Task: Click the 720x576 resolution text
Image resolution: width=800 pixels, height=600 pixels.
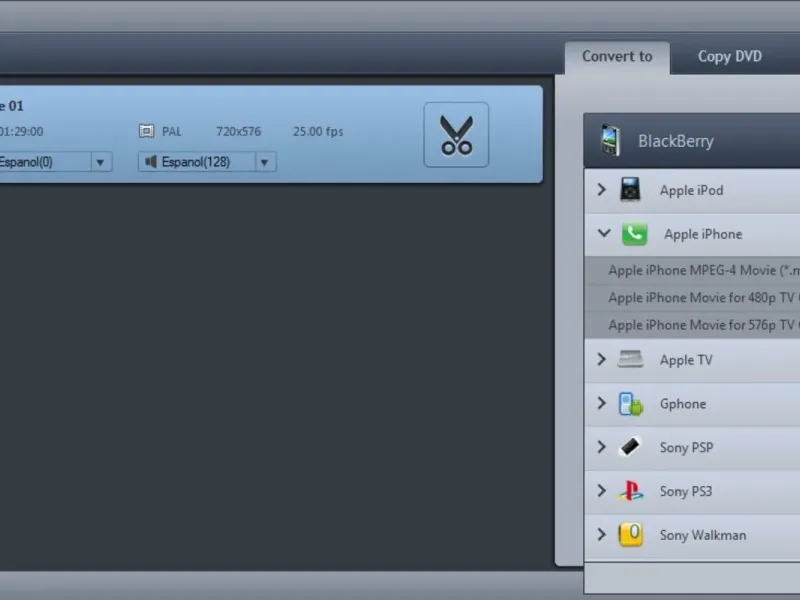Action: click(238, 132)
